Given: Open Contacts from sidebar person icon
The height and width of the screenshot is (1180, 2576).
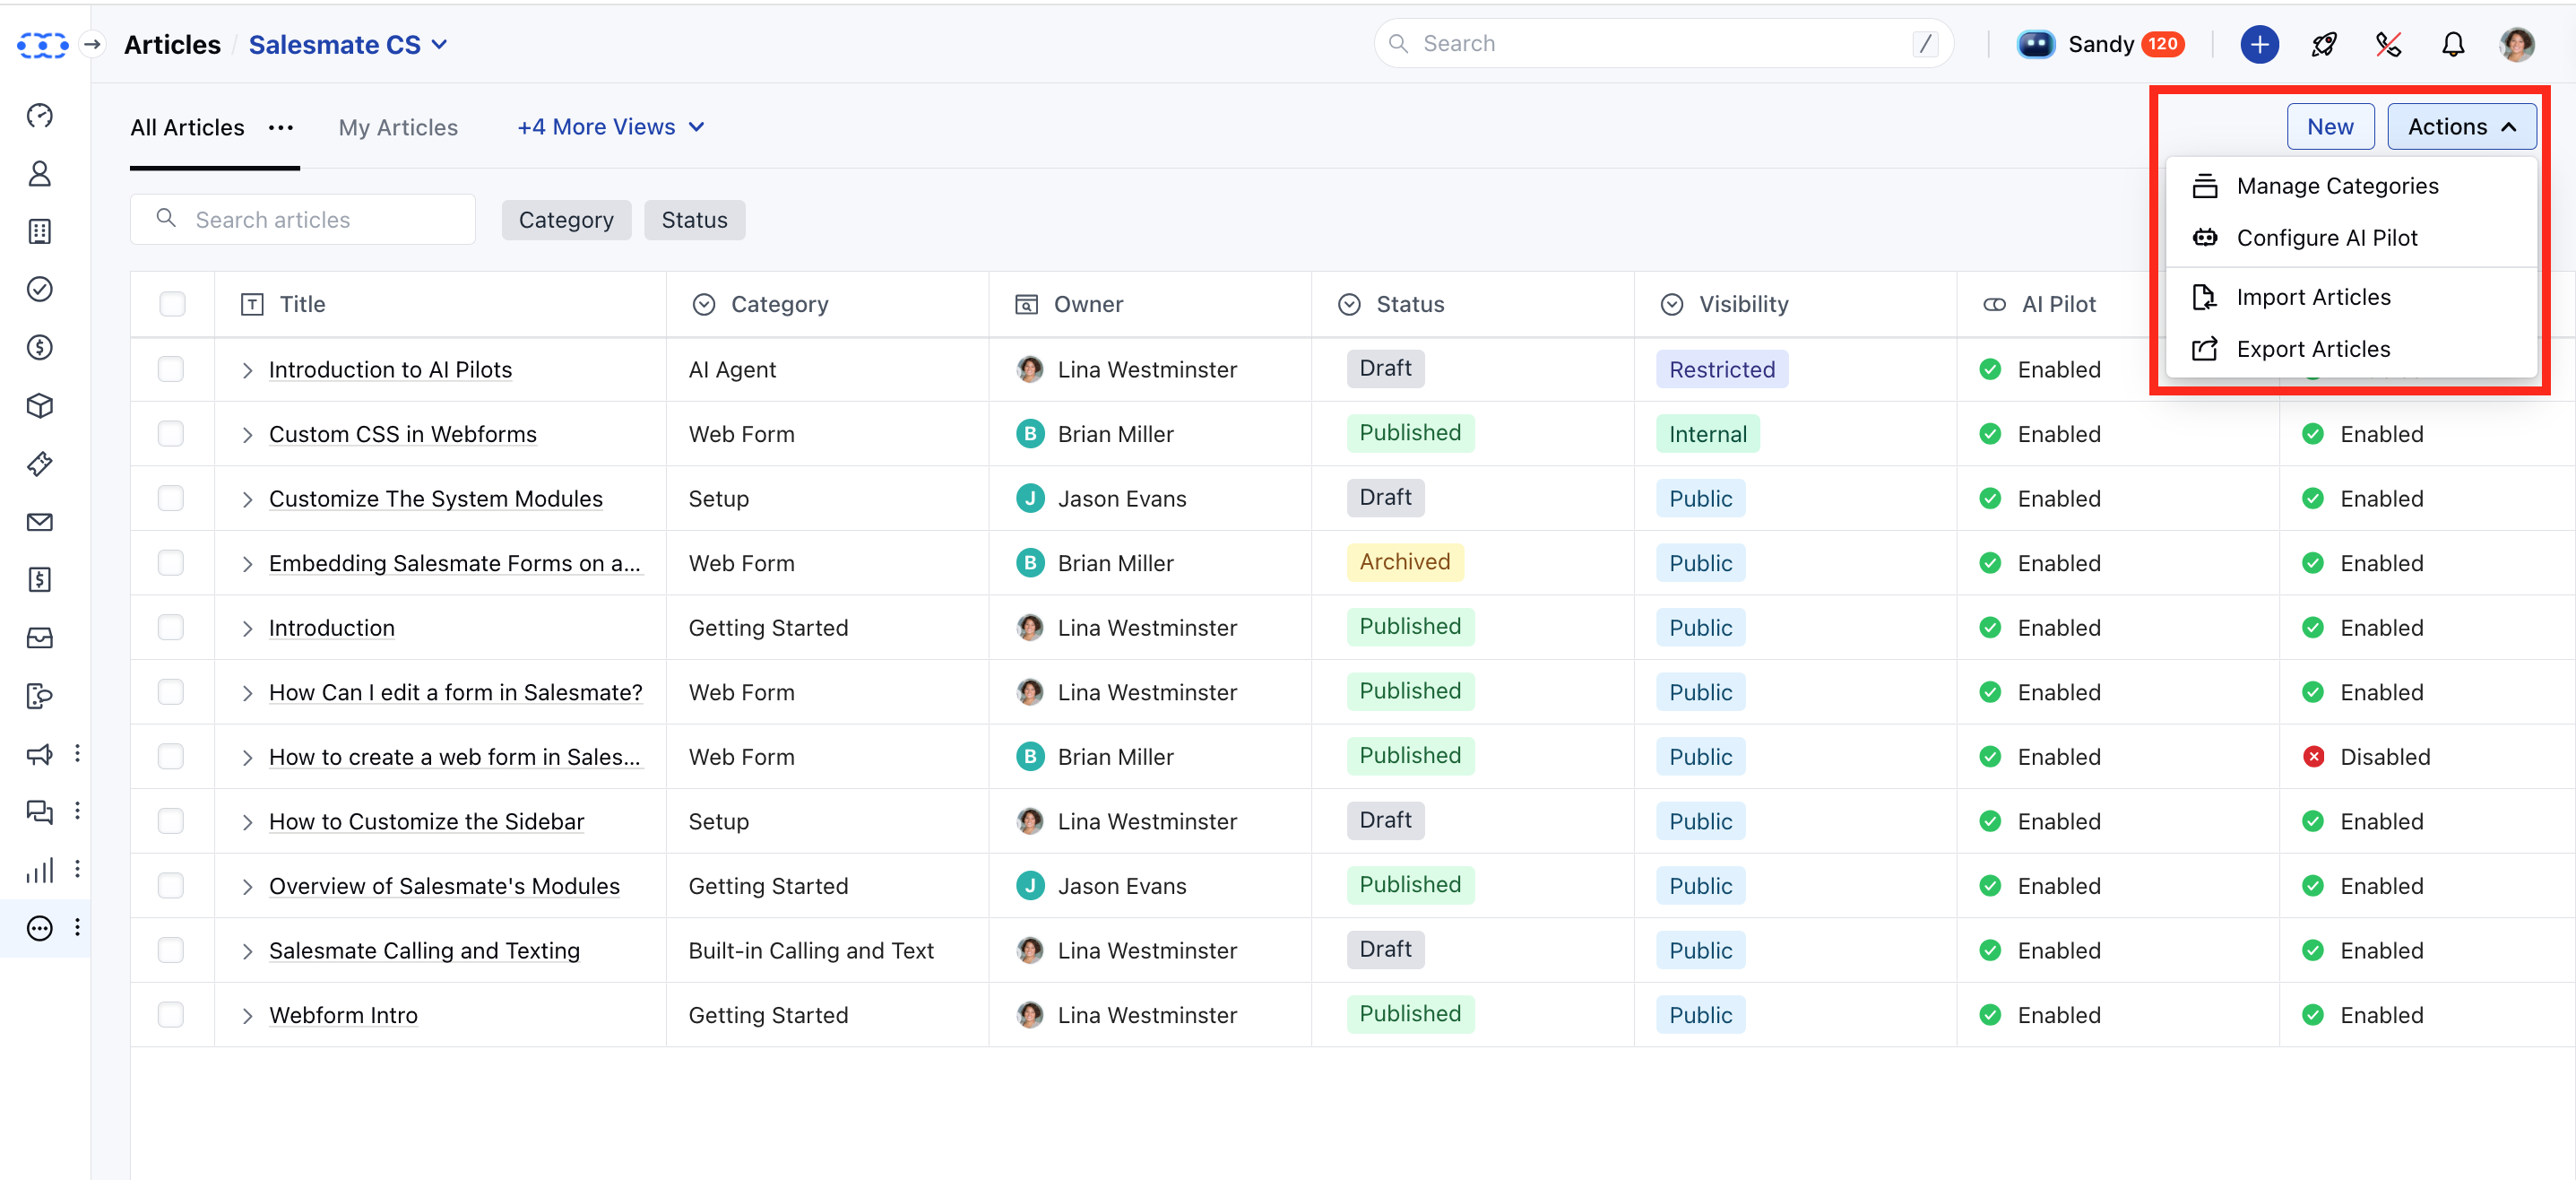Looking at the screenshot, I should tap(40, 174).
